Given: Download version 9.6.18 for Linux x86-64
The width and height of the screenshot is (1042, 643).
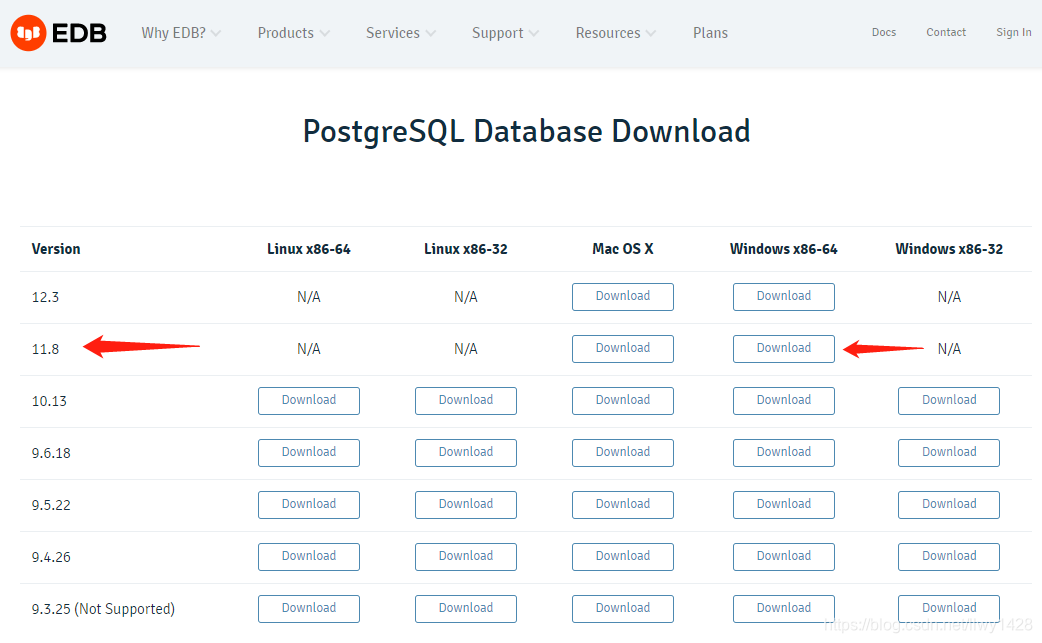Looking at the screenshot, I should click(x=309, y=453).
